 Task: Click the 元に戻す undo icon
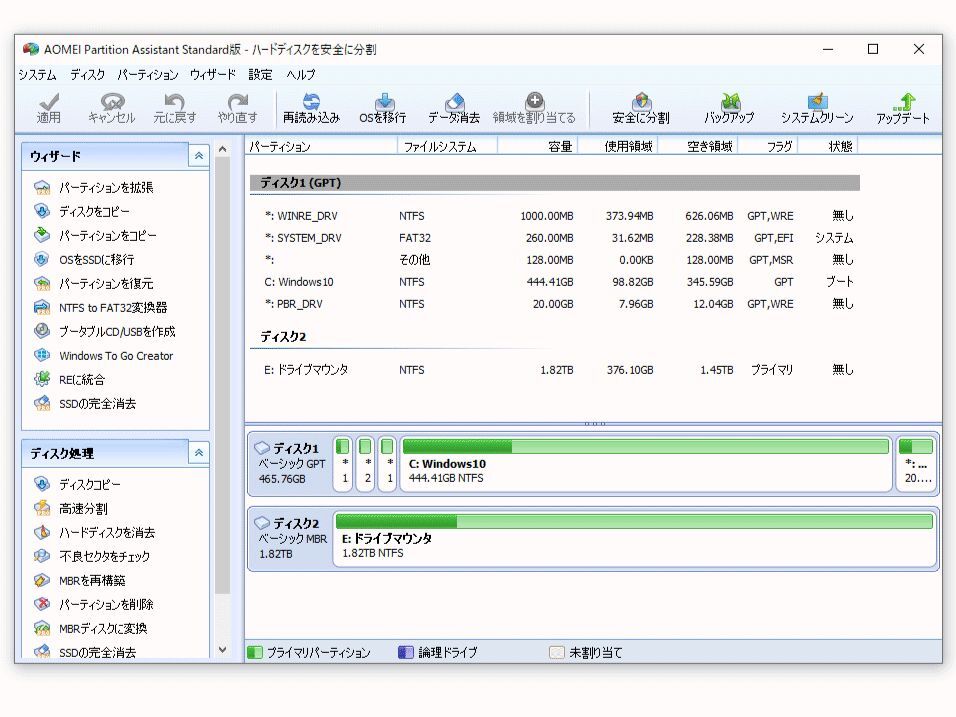pos(174,109)
